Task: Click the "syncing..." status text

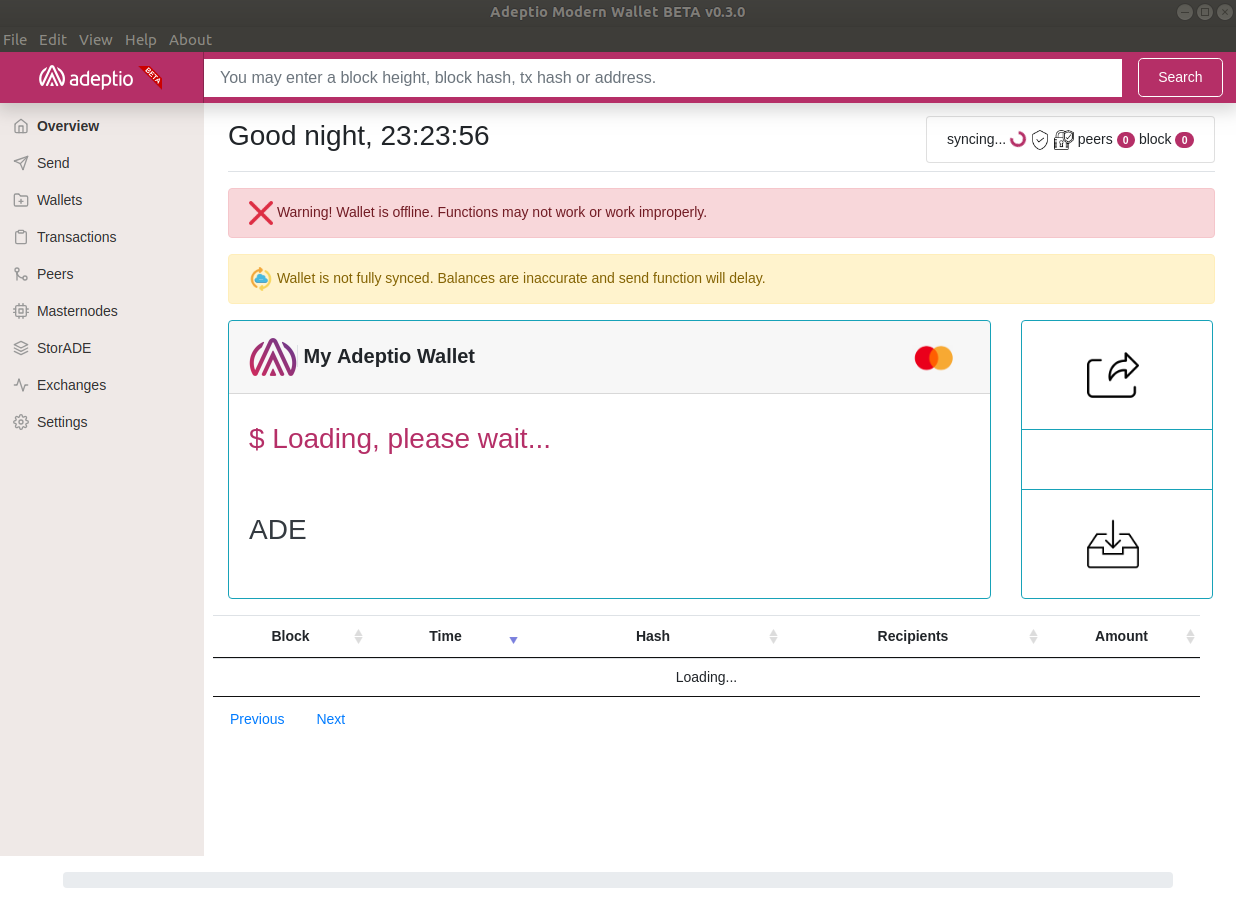Action: pyautogui.click(x=976, y=139)
